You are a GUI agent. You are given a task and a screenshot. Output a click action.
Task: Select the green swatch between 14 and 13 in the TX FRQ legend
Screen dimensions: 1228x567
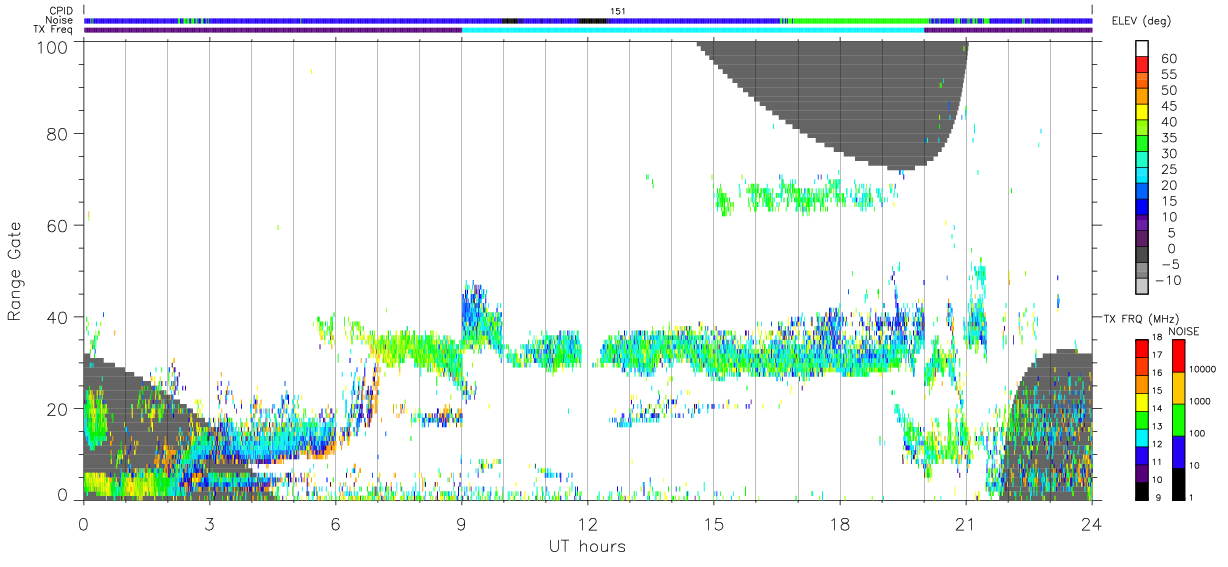pyautogui.click(x=1142, y=420)
